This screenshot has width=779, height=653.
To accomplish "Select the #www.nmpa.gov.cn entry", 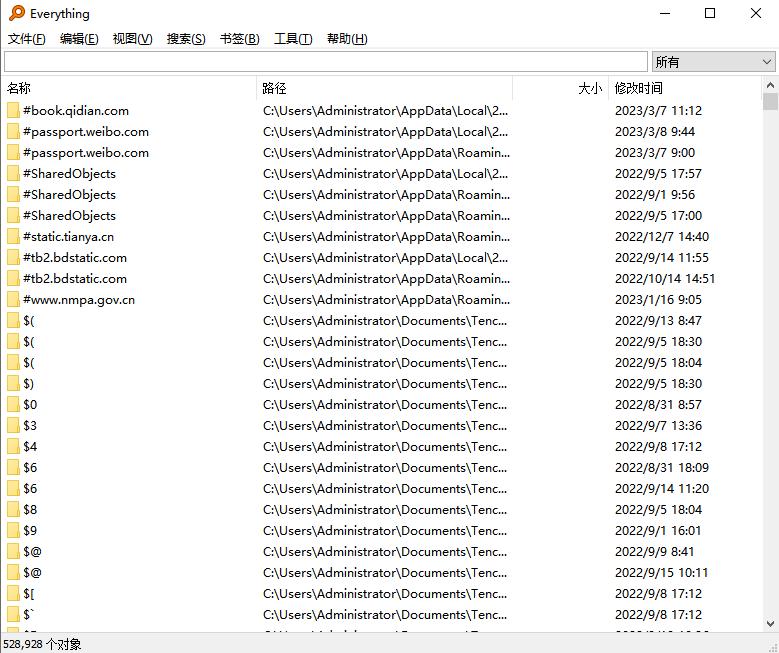I will pos(79,300).
